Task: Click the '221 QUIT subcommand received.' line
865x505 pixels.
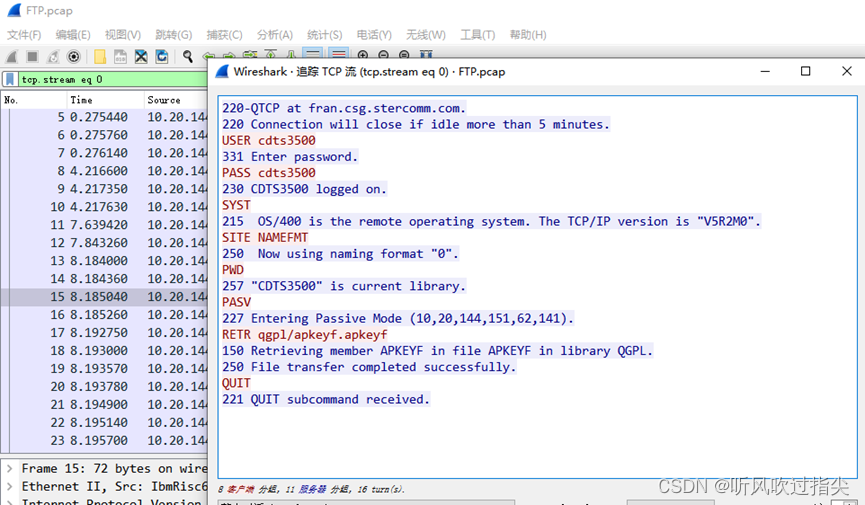Action: pyautogui.click(x=326, y=400)
